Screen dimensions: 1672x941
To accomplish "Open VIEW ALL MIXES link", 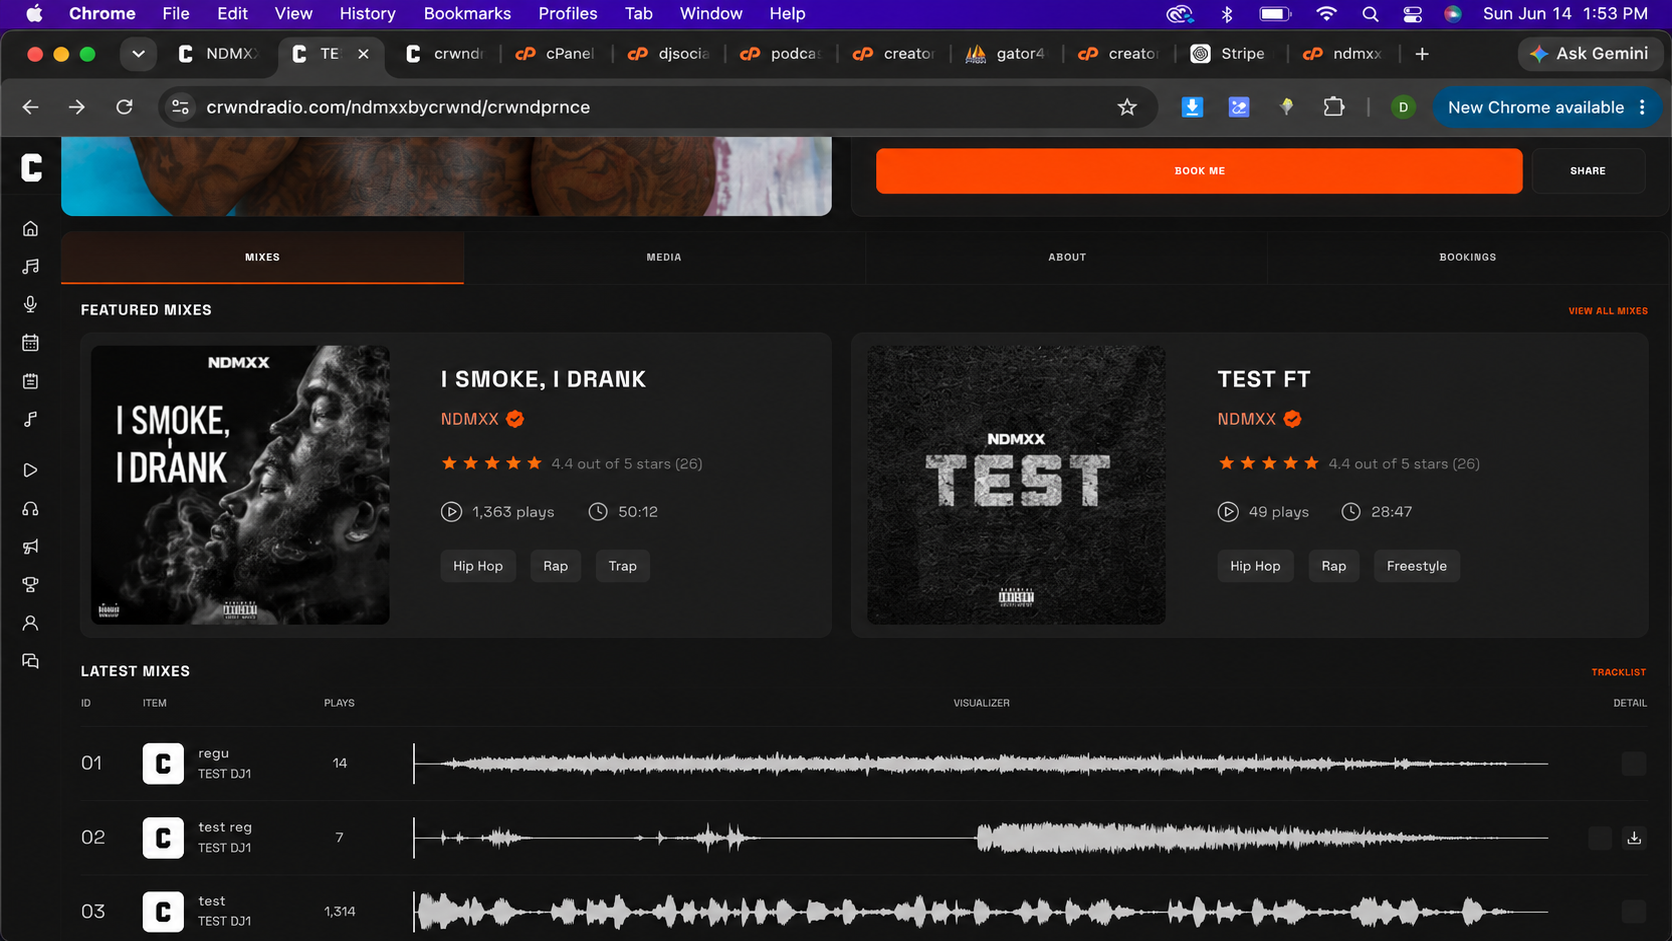I will click(1608, 311).
